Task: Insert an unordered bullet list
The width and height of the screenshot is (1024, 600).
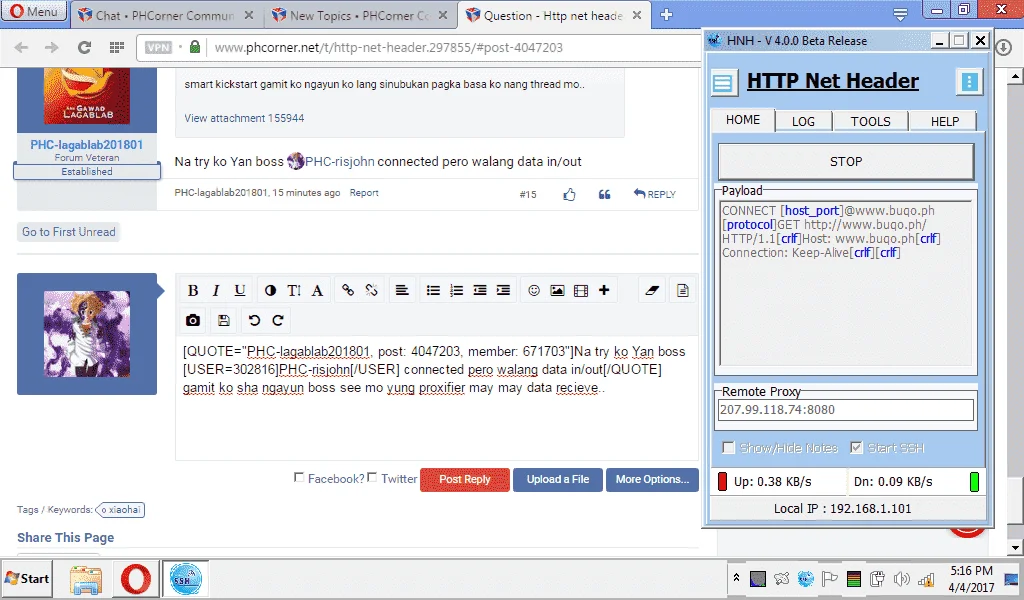Action: [433, 291]
